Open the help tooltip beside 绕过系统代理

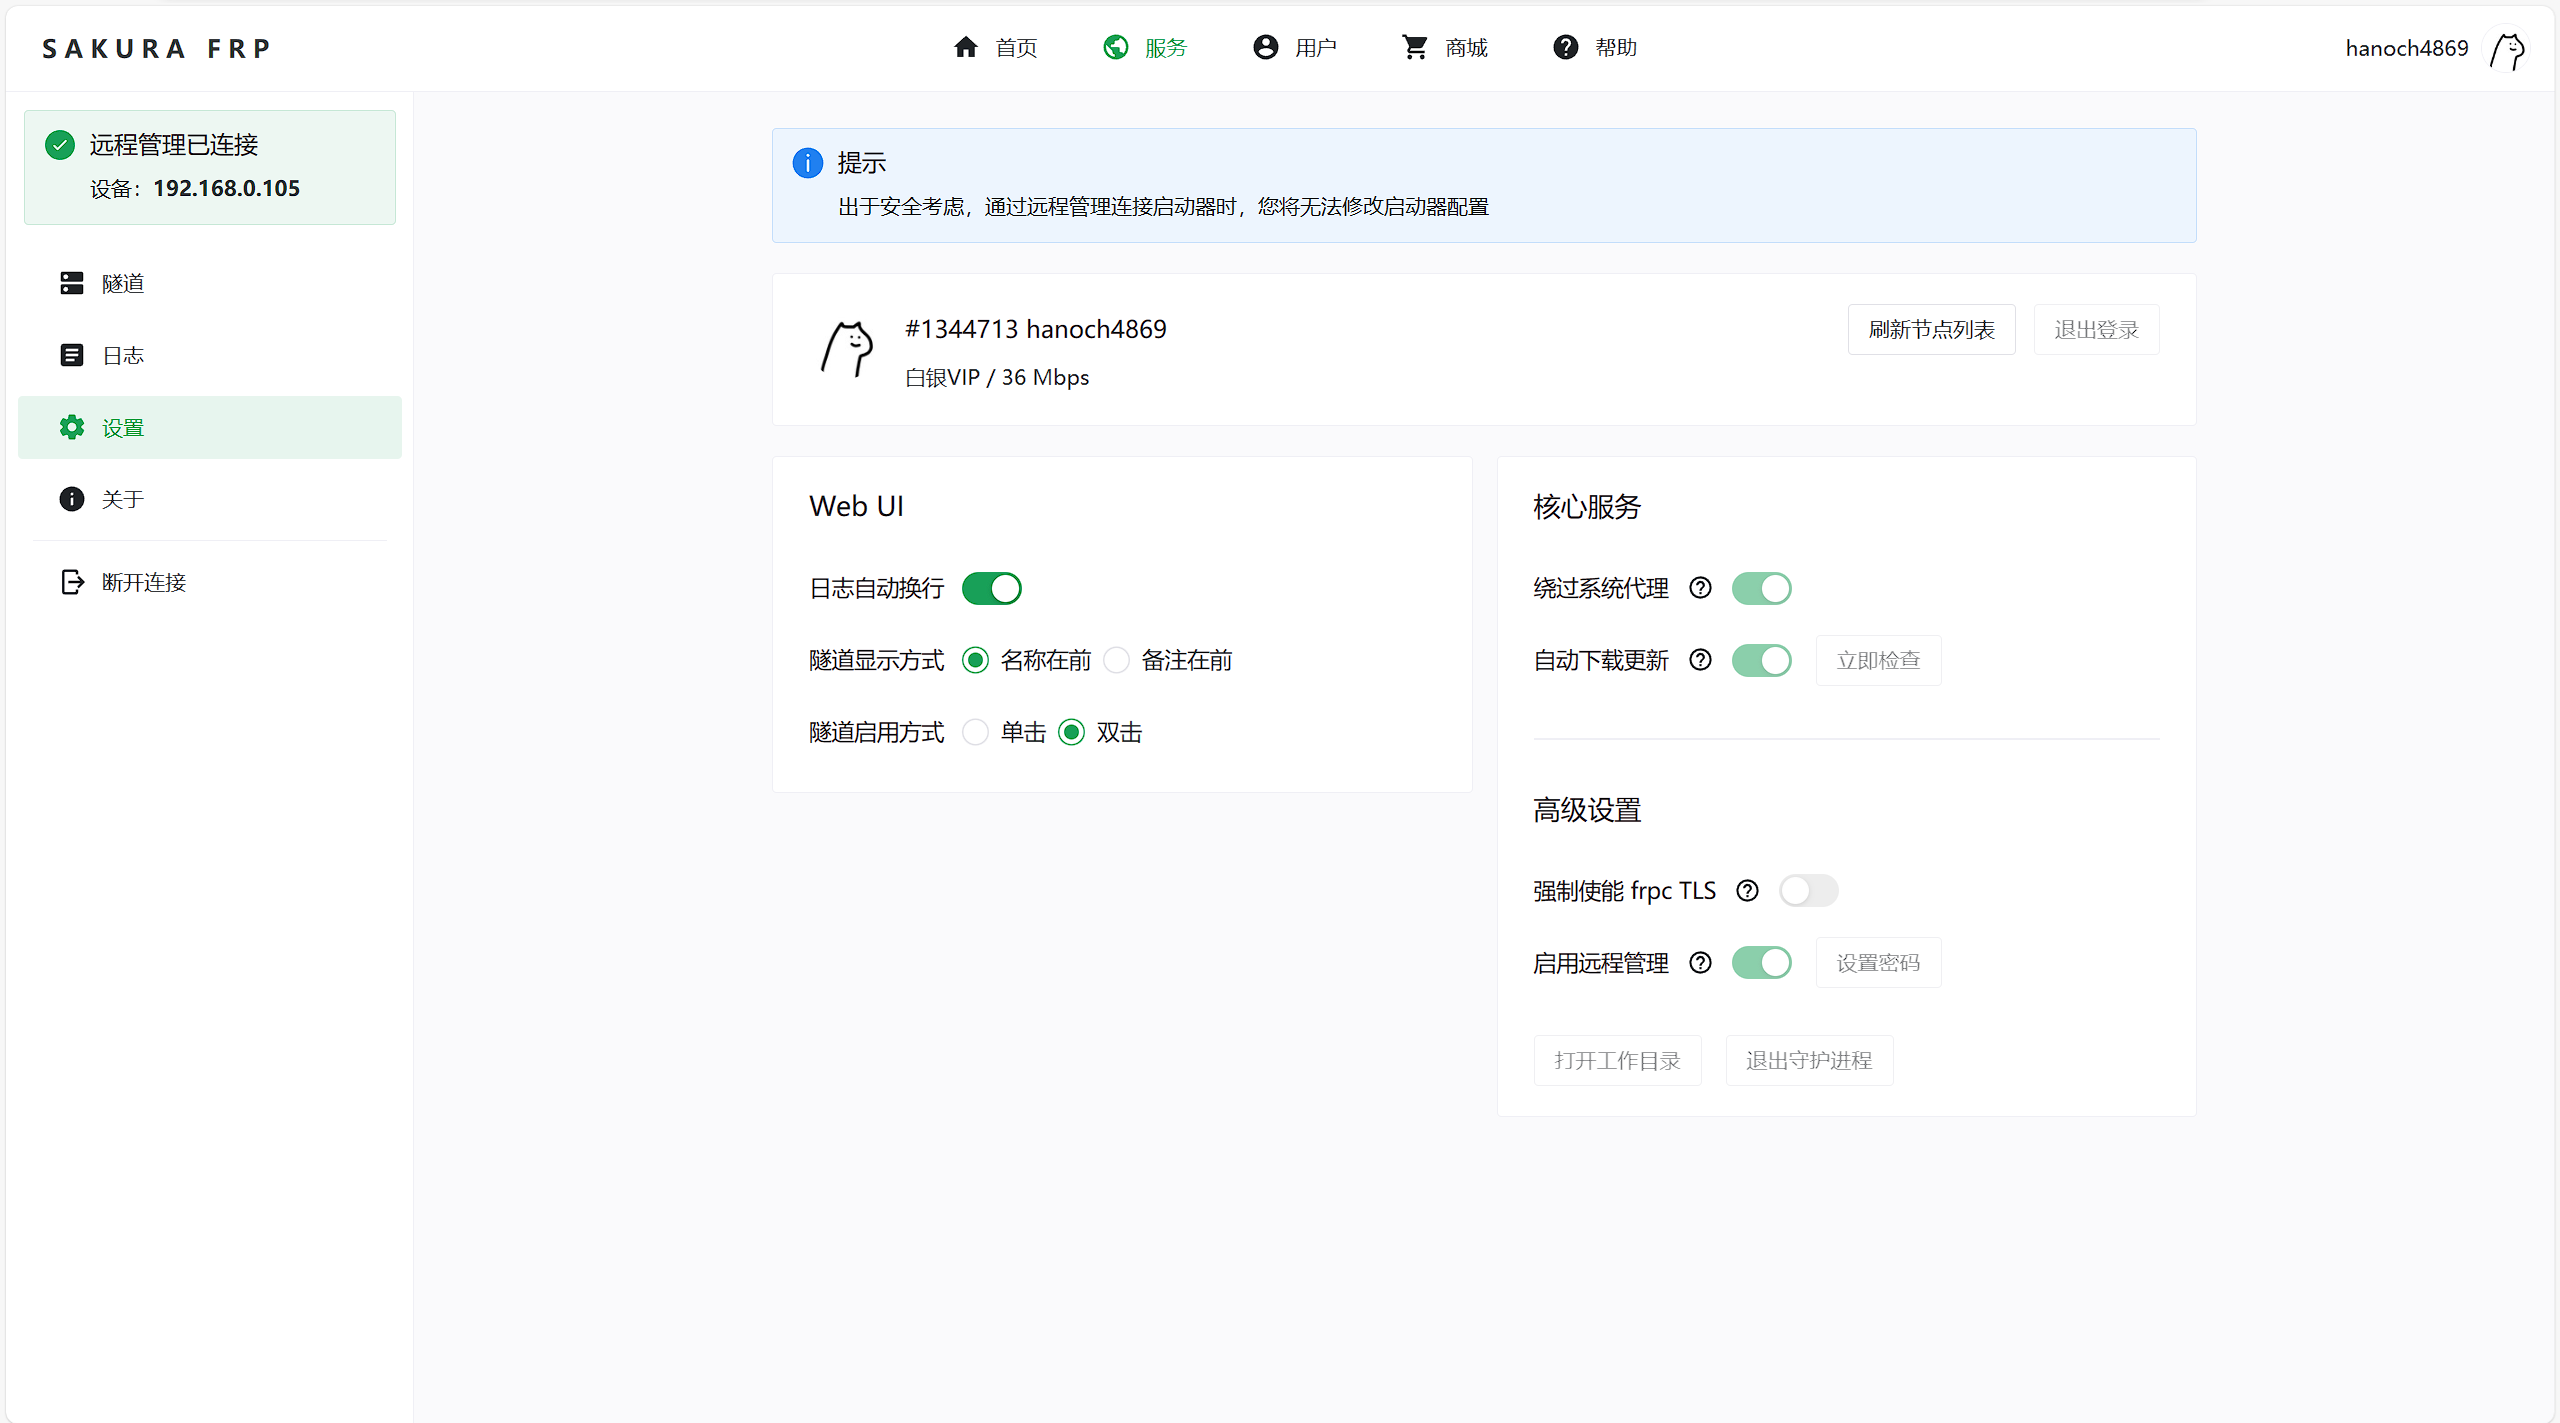coord(1700,588)
